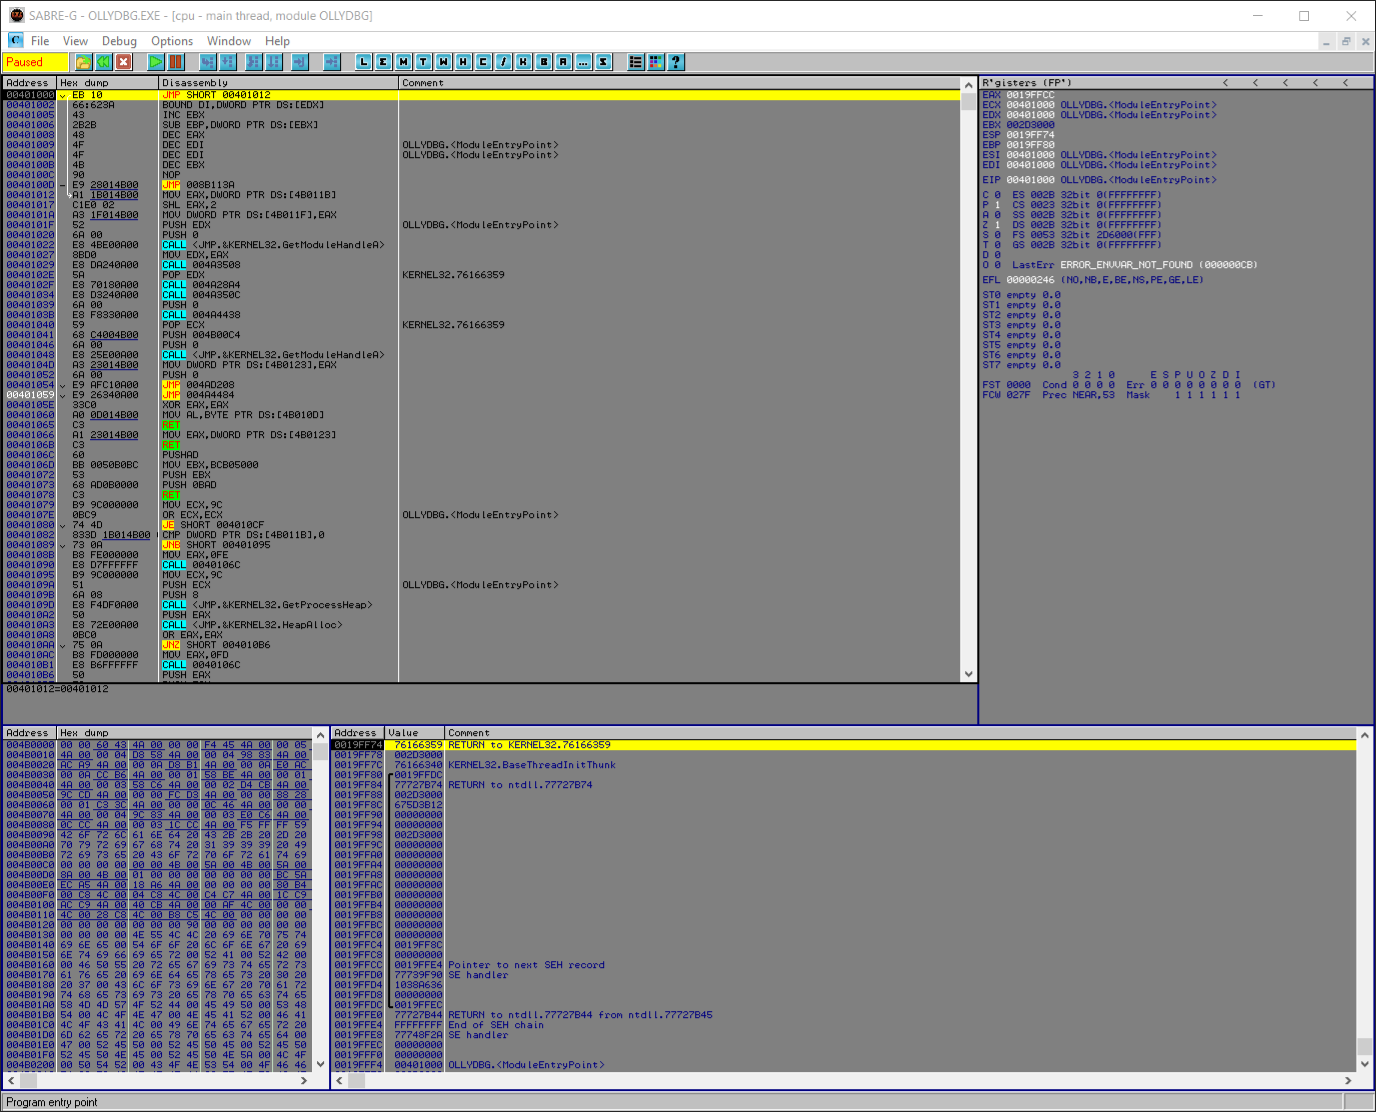
Task: Select stack row End of SEH chain
Action: [x=845, y=1025]
